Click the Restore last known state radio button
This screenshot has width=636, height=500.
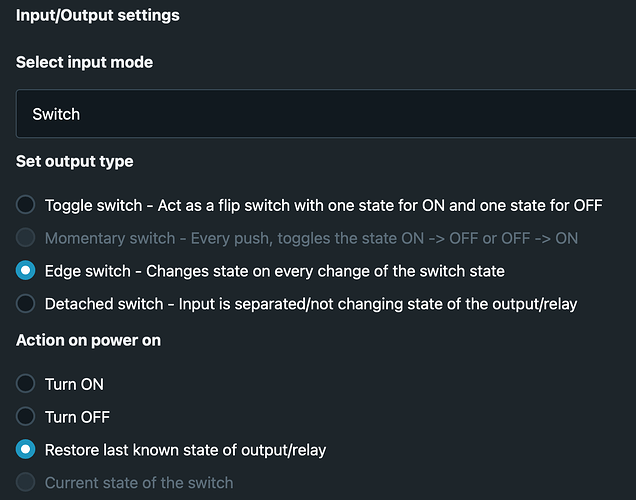(26, 450)
